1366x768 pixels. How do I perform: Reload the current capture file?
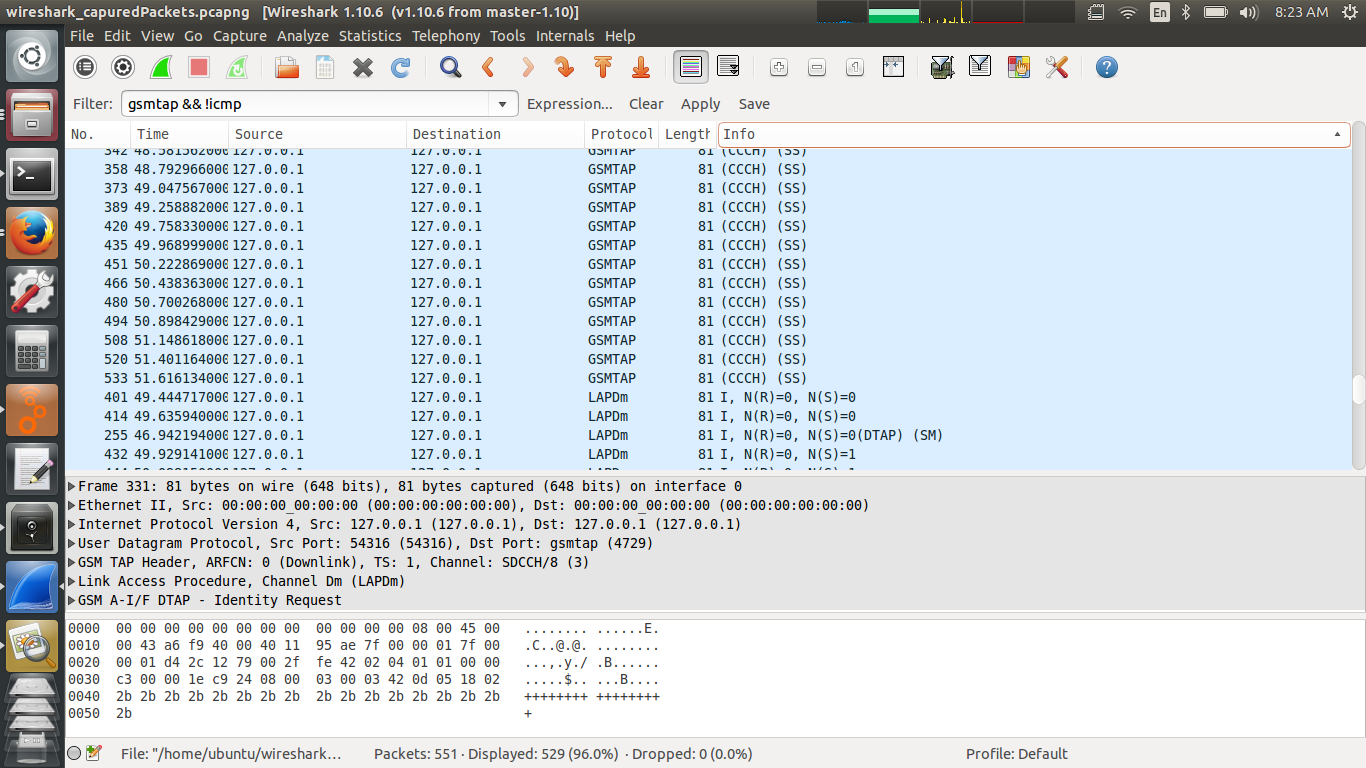pyautogui.click(x=401, y=67)
